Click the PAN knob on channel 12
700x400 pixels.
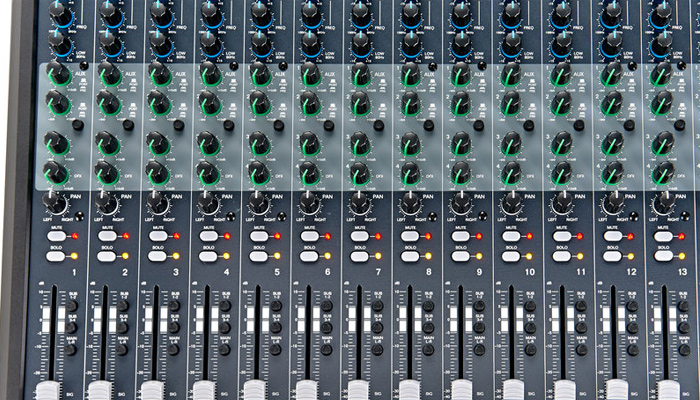point(613,203)
